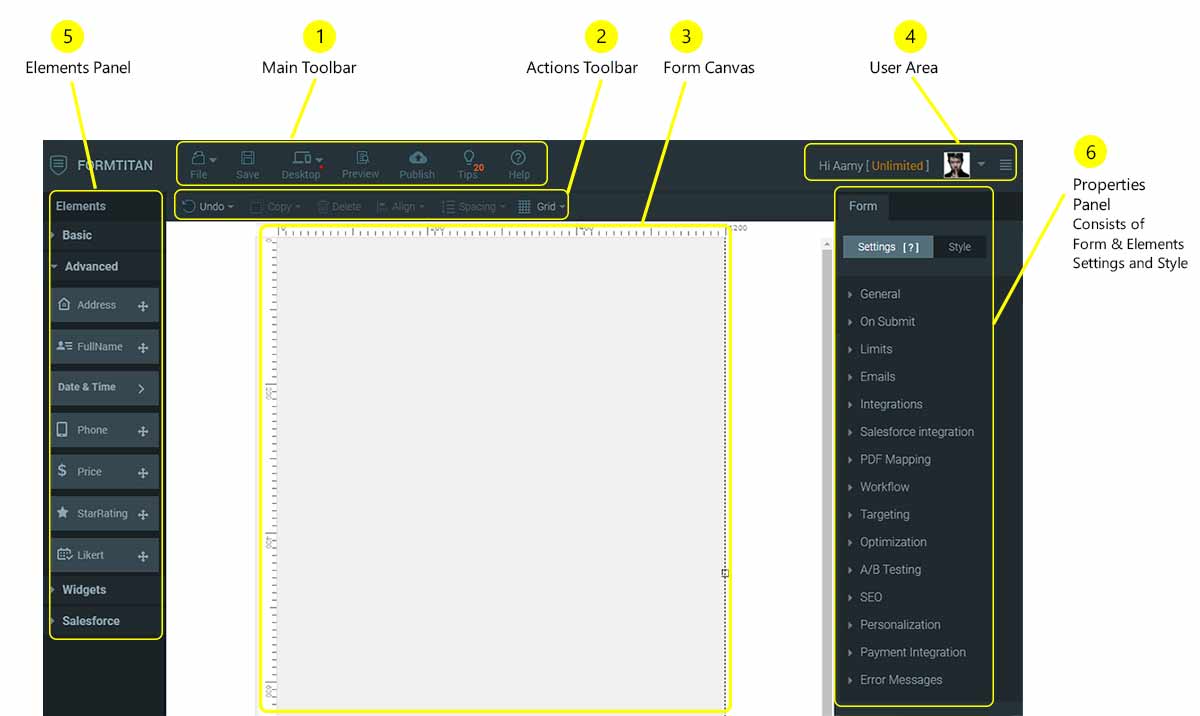Click the Date & Time chevron arrow
The width and height of the screenshot is (1200, 716).
coord(141,389)
